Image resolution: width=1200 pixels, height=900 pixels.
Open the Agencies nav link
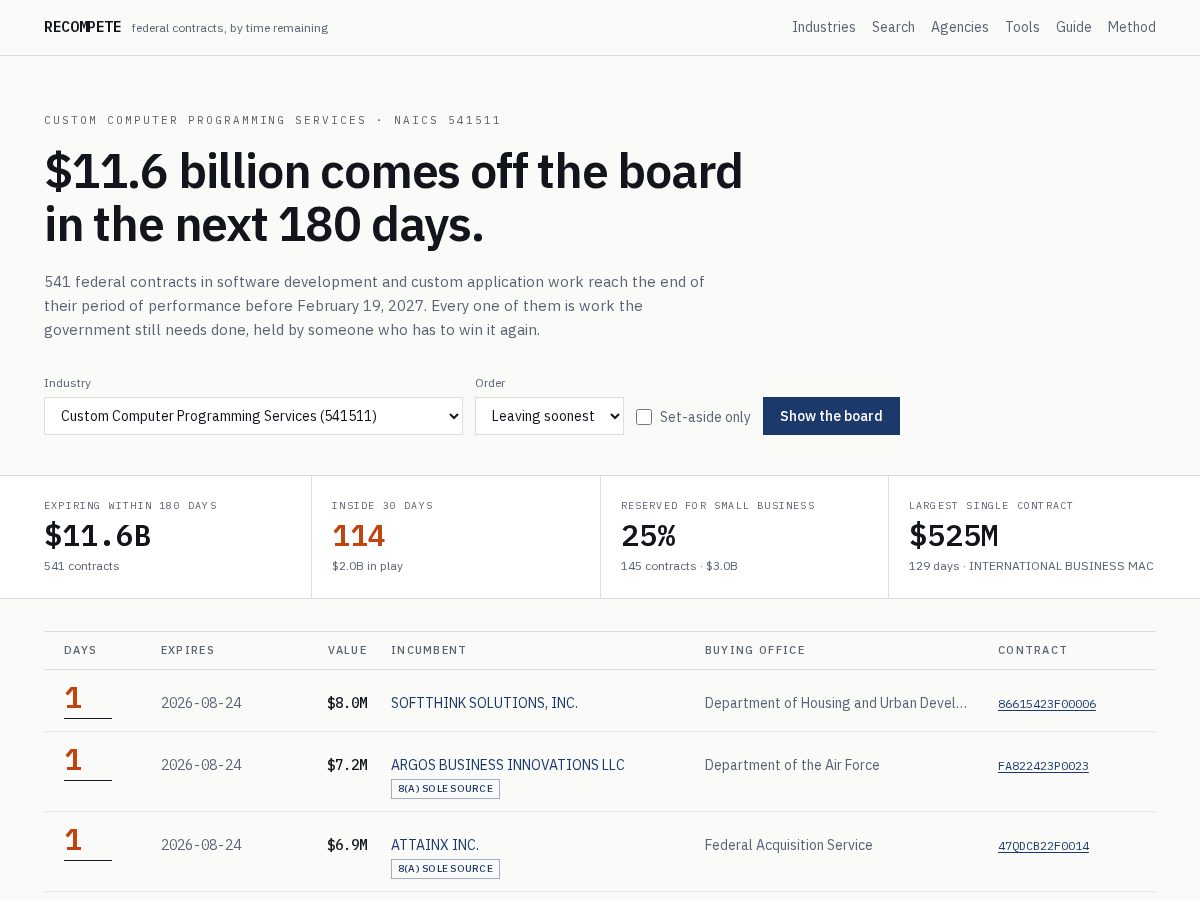click(960, 27)
